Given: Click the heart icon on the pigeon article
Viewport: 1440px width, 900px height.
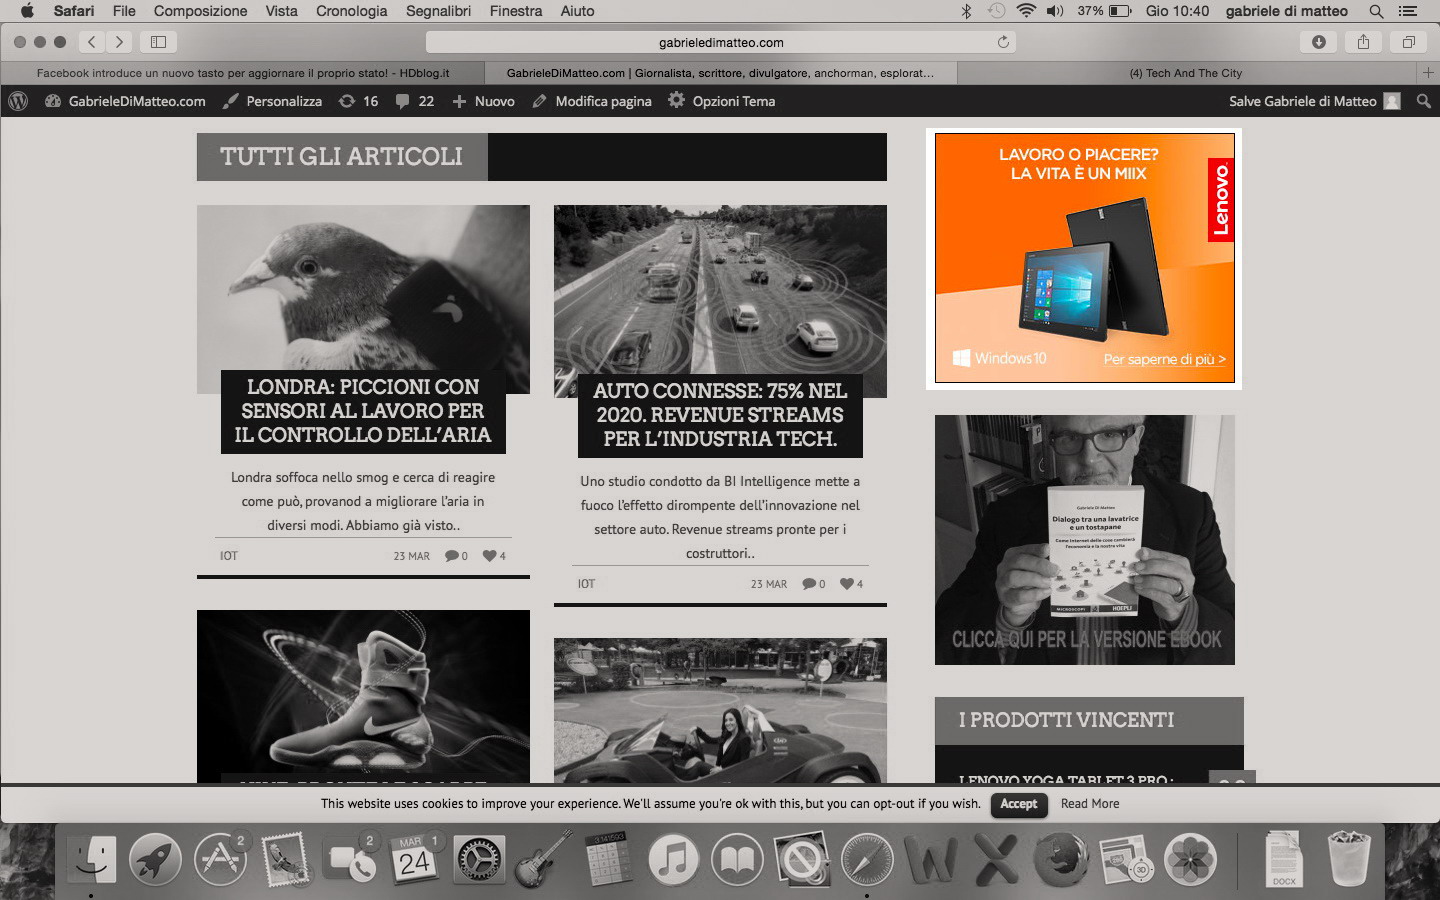Looking at the screenshot, I should click(490, 556).
